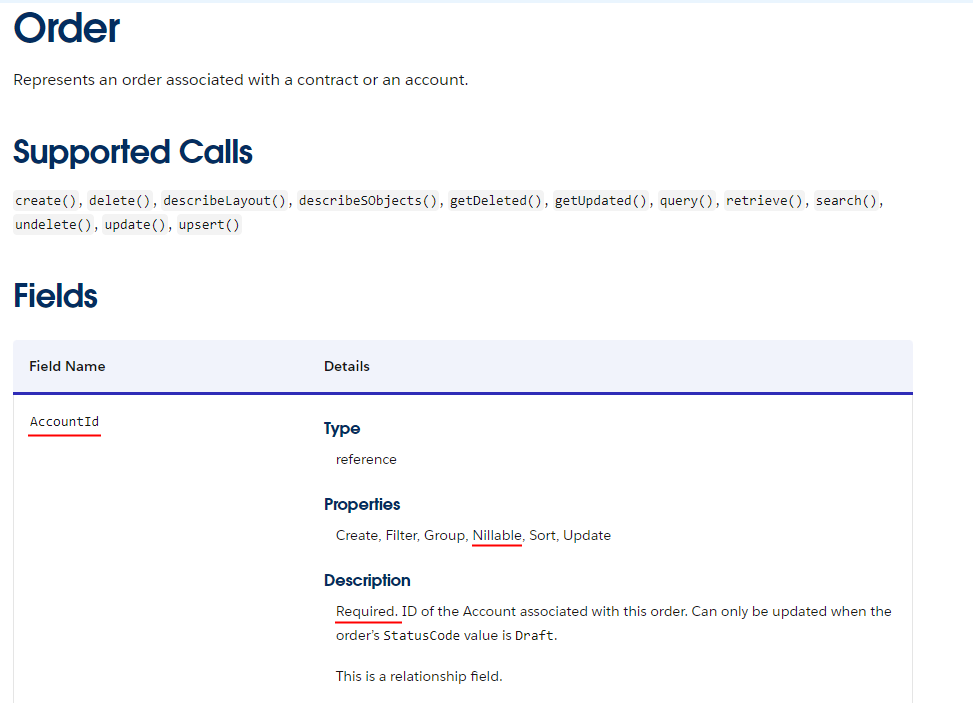Click the search() call
Screen dimensions: 973x703
(846, 200)
